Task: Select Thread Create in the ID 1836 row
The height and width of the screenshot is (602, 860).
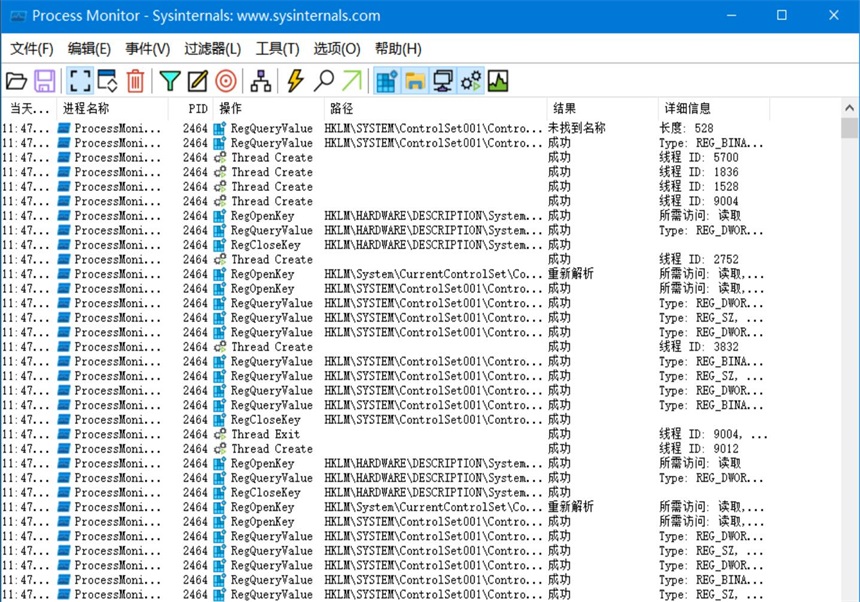Action: [272, 172]
